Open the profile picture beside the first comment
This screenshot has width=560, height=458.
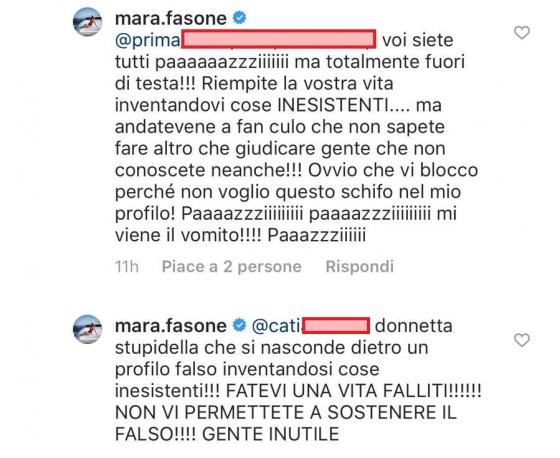click(x=87, y=21)
